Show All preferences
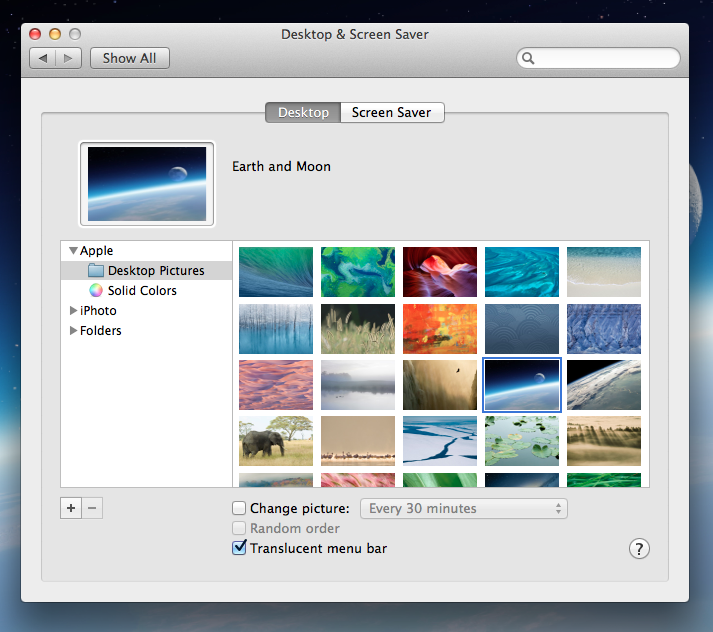713x632 pixels. point(130,58)
